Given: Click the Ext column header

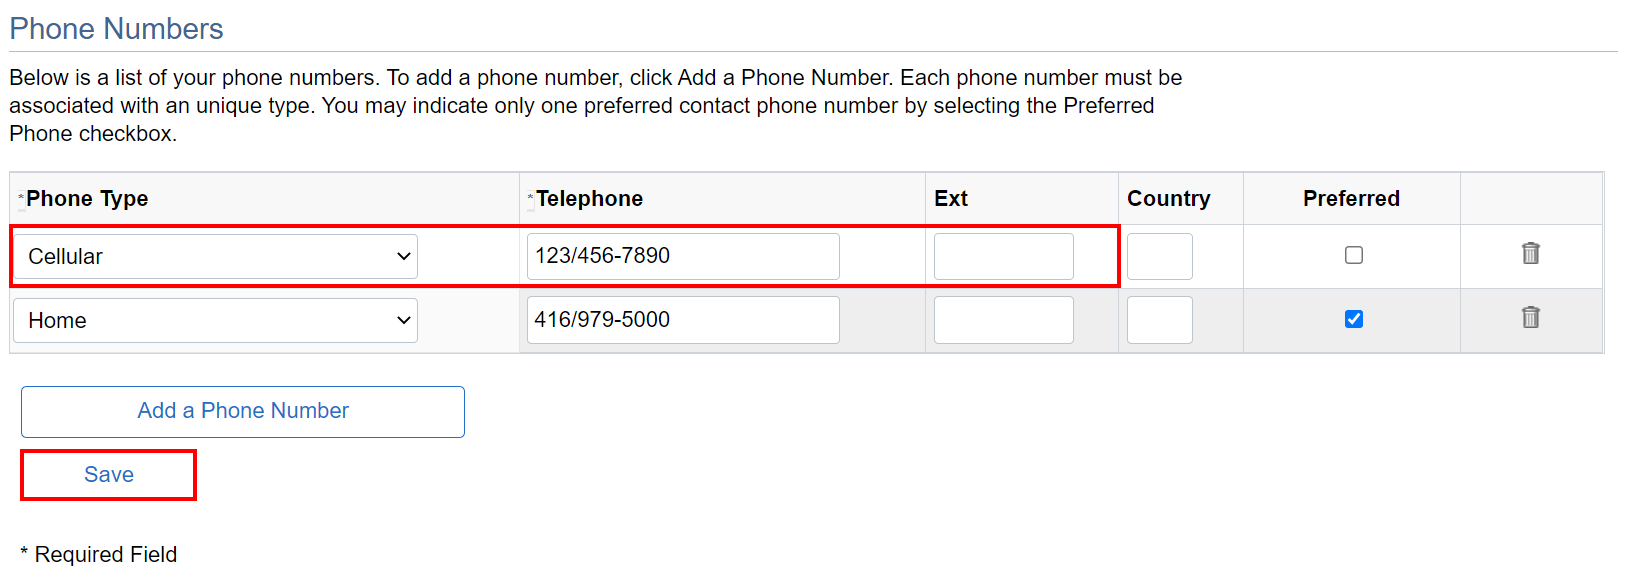Looking at the screenshot, I should tap(950, 198).
